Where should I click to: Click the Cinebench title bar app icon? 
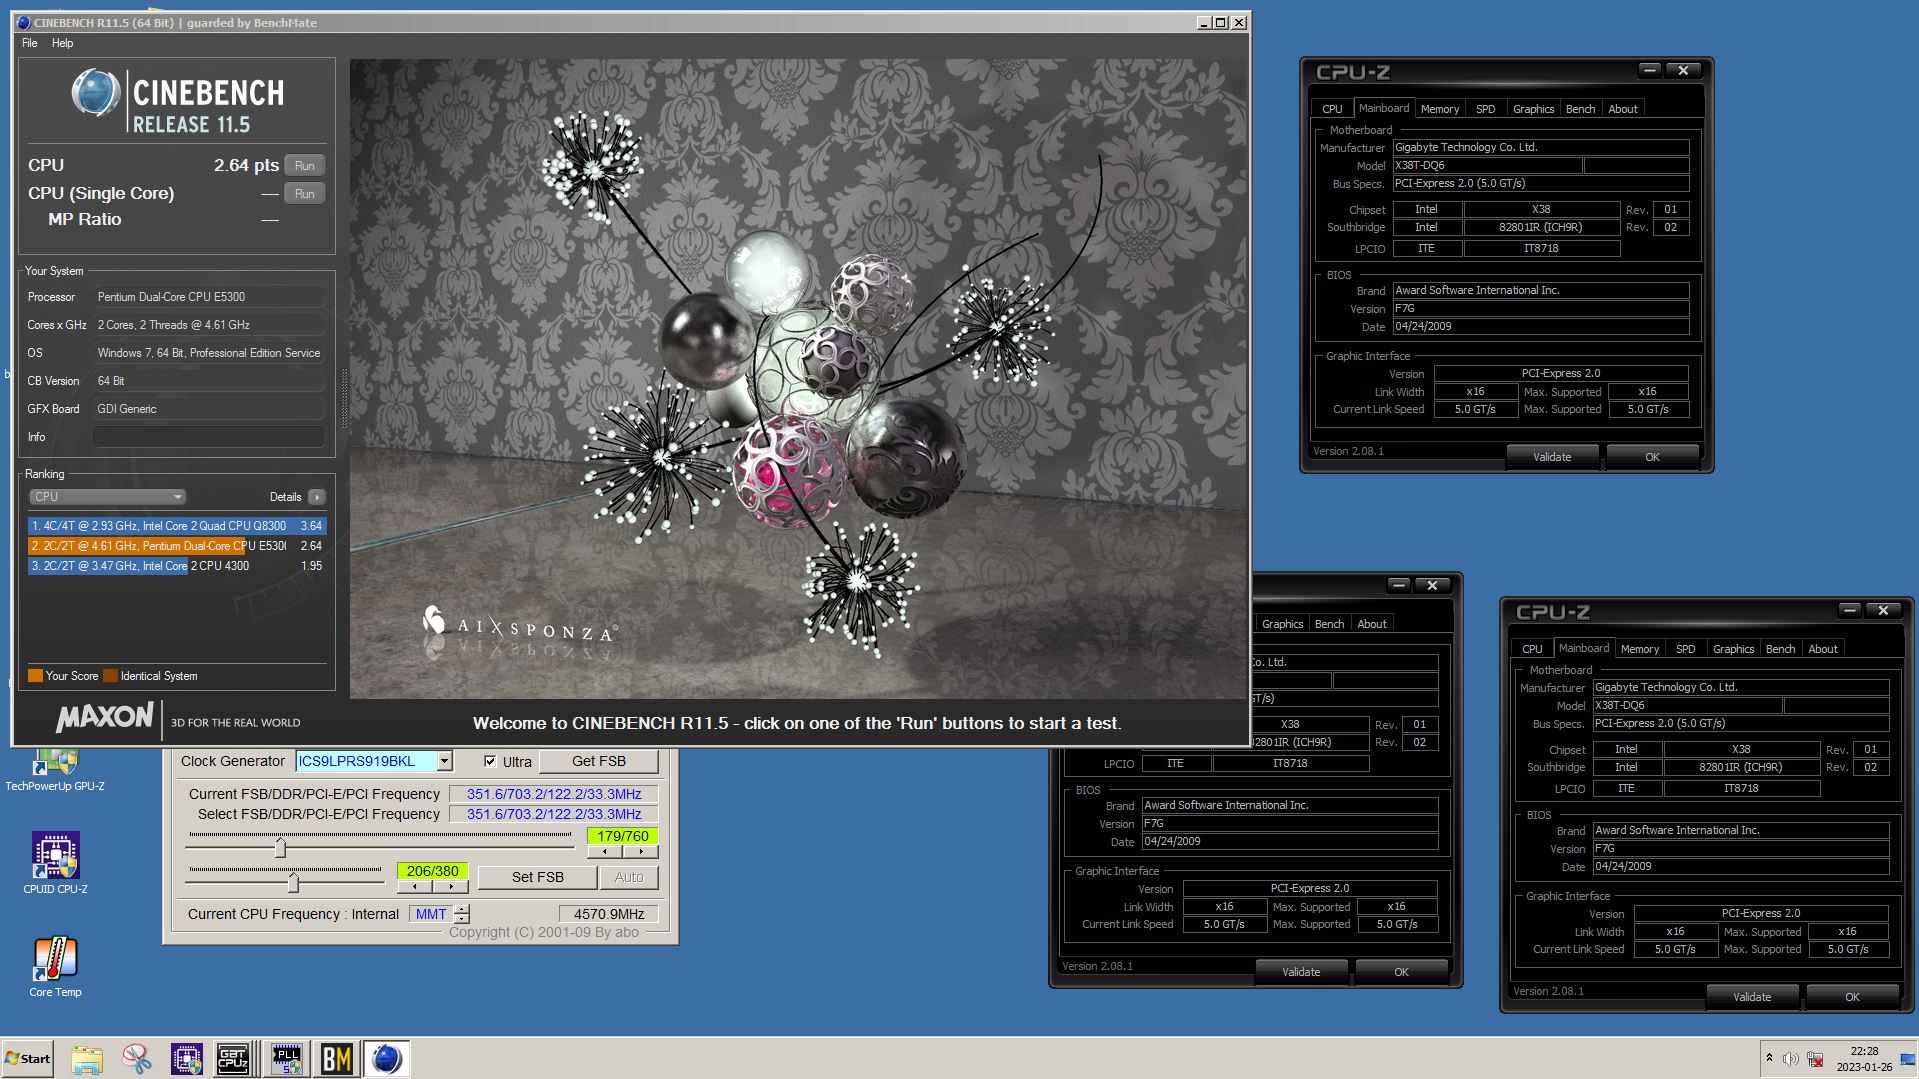[23, 22]
